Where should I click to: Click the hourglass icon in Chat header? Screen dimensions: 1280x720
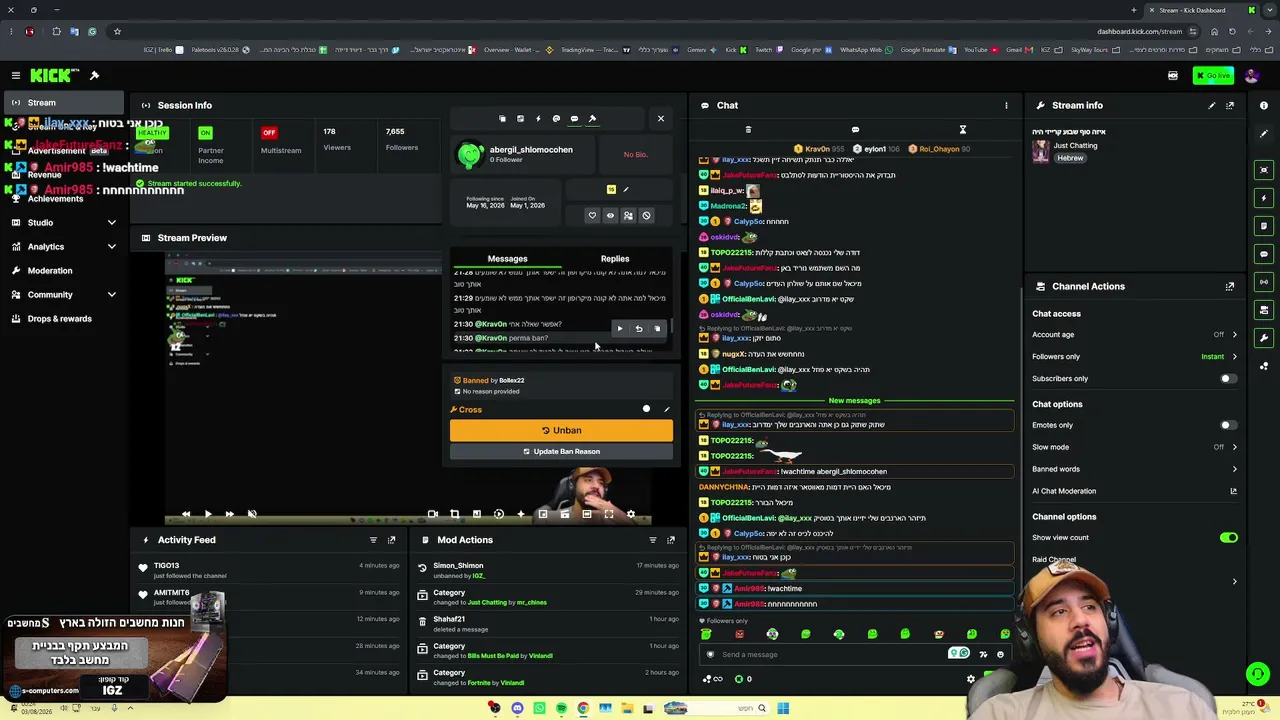tap(962, 130)
